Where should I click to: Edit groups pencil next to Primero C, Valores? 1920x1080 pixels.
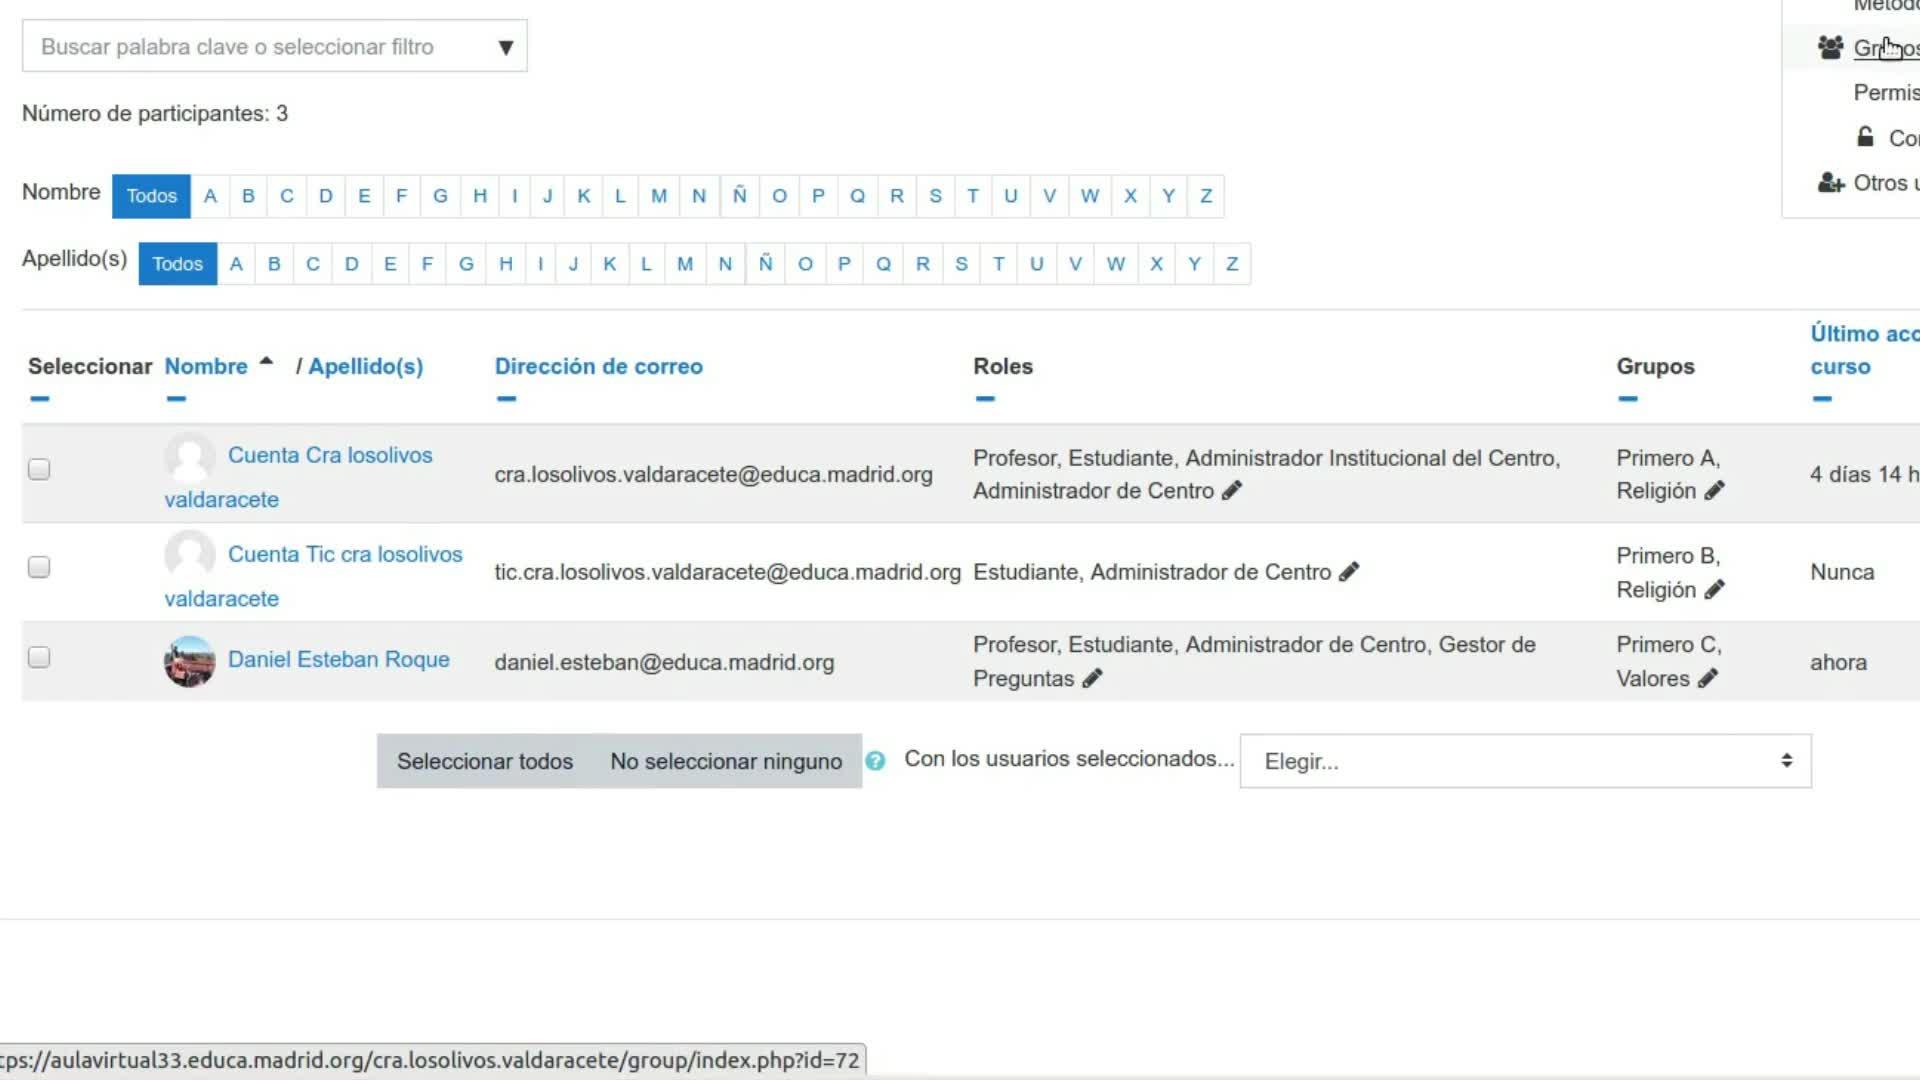(1708, 678)
